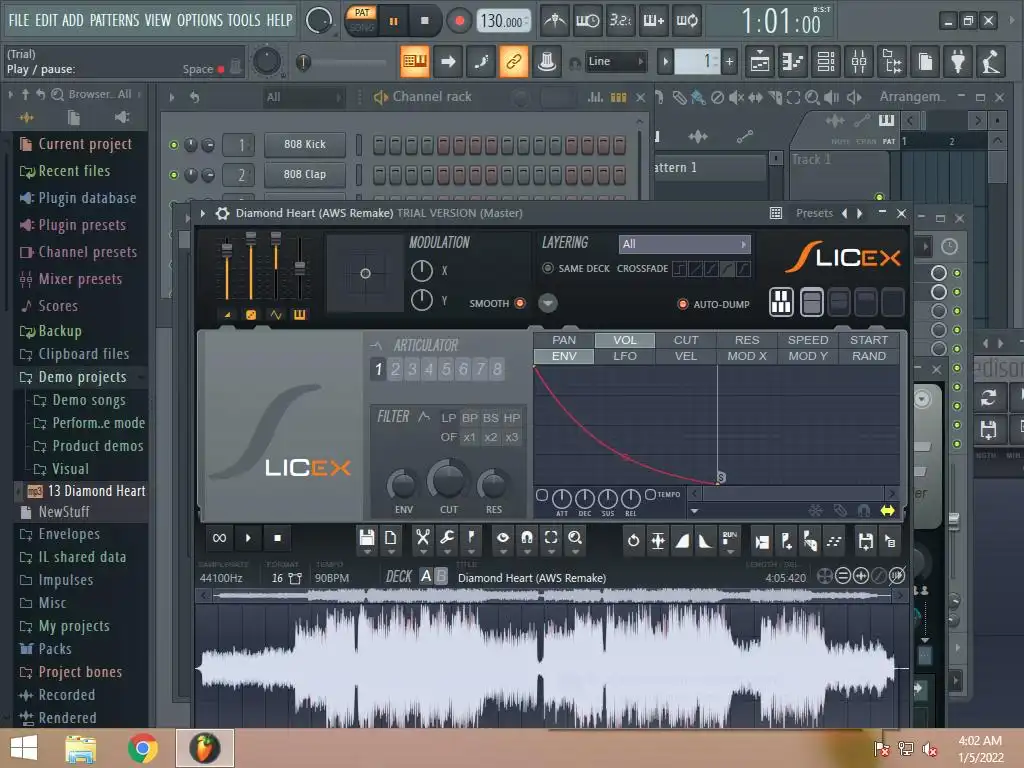Click the Slicex plugin options gear icon
1024x768 pixels.
pos(222,214)
